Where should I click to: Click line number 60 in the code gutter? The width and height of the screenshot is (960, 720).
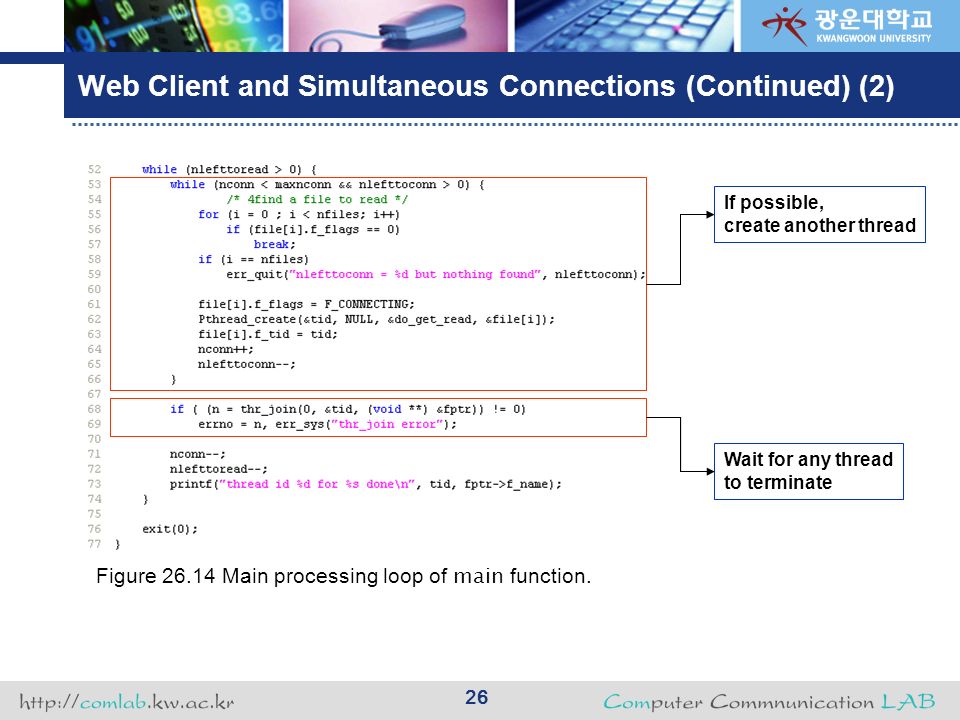point(94,289)
